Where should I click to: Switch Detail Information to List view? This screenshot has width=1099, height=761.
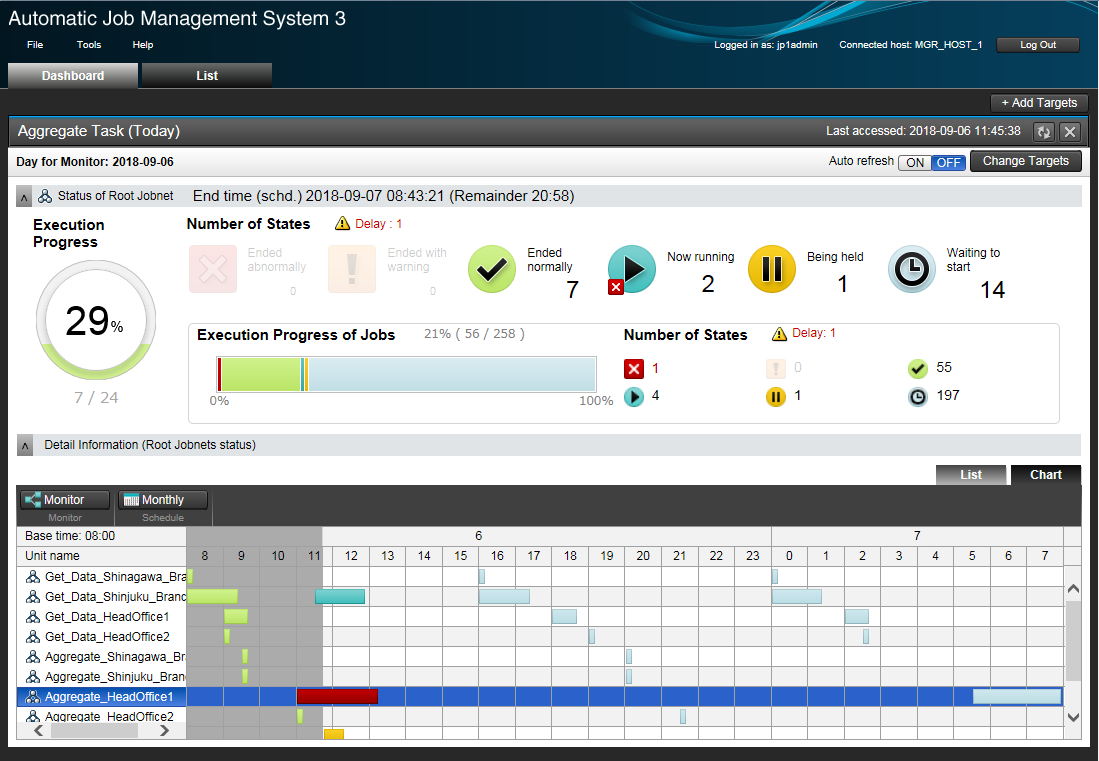pyautogui.click(x=971, y=474)
